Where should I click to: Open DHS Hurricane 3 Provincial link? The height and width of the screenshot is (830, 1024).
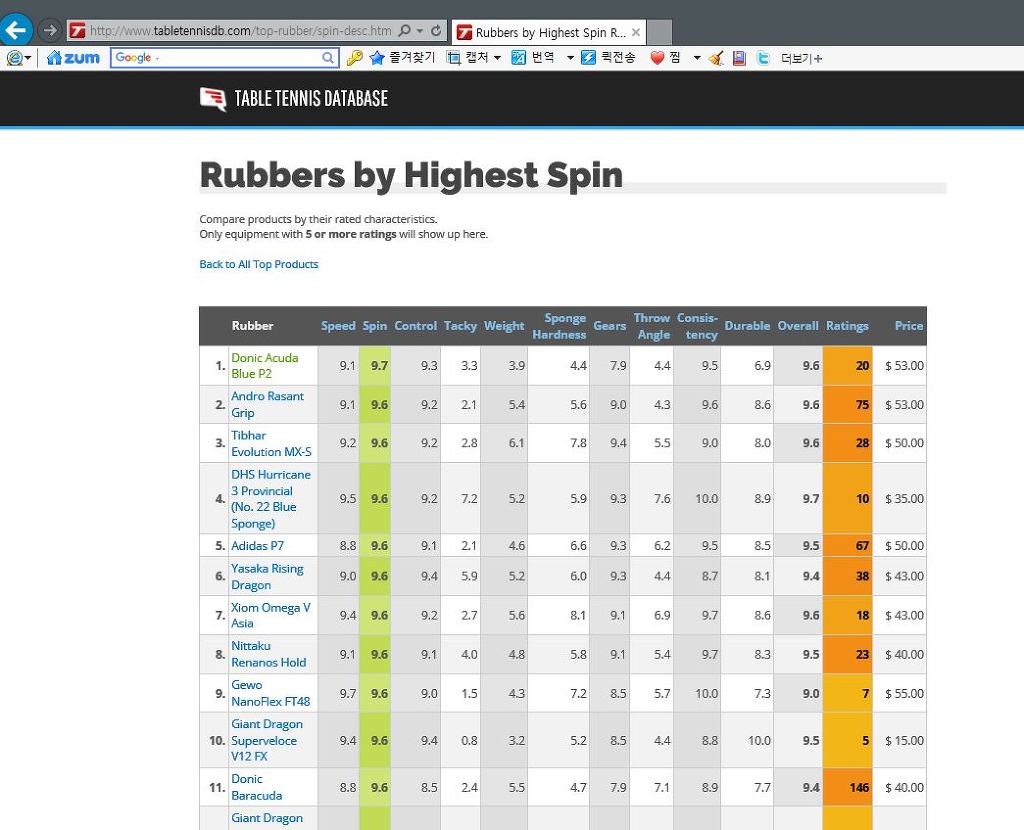[x=270, y=499]
